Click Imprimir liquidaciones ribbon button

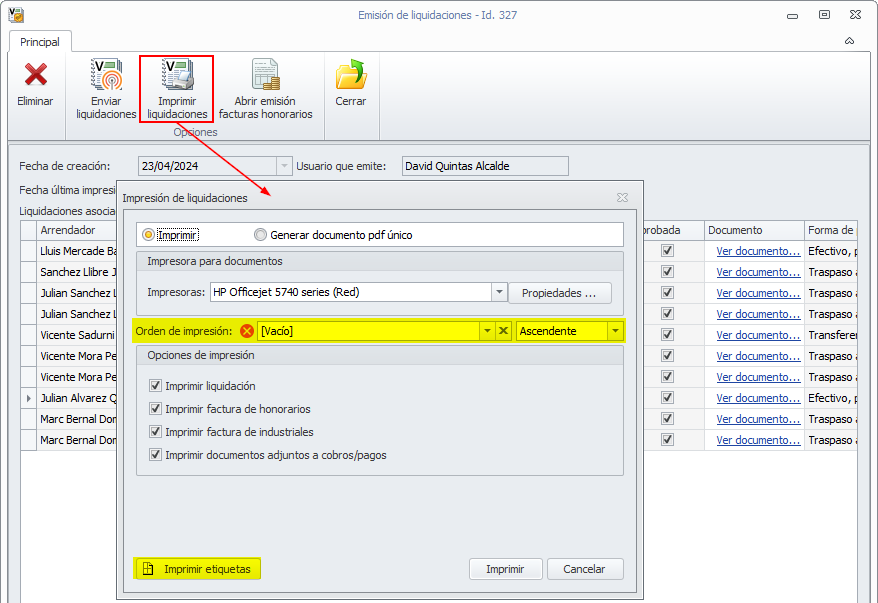177,88
